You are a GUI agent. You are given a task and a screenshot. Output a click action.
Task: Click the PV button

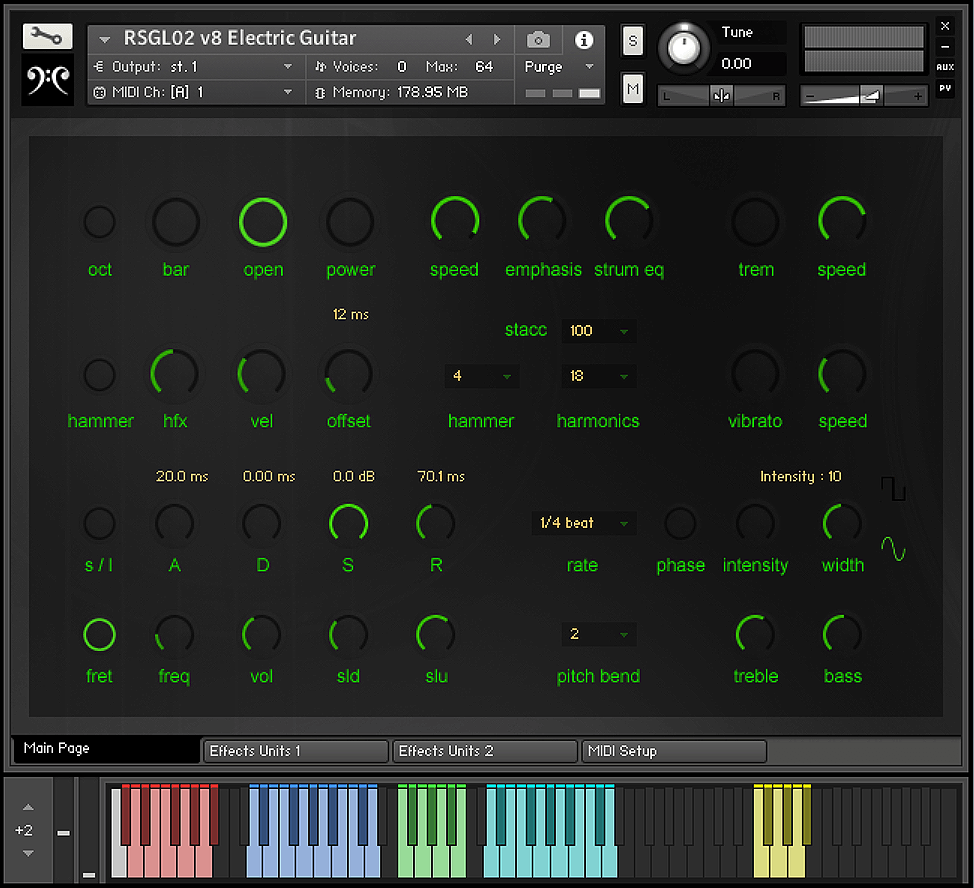tap(945, 88)
